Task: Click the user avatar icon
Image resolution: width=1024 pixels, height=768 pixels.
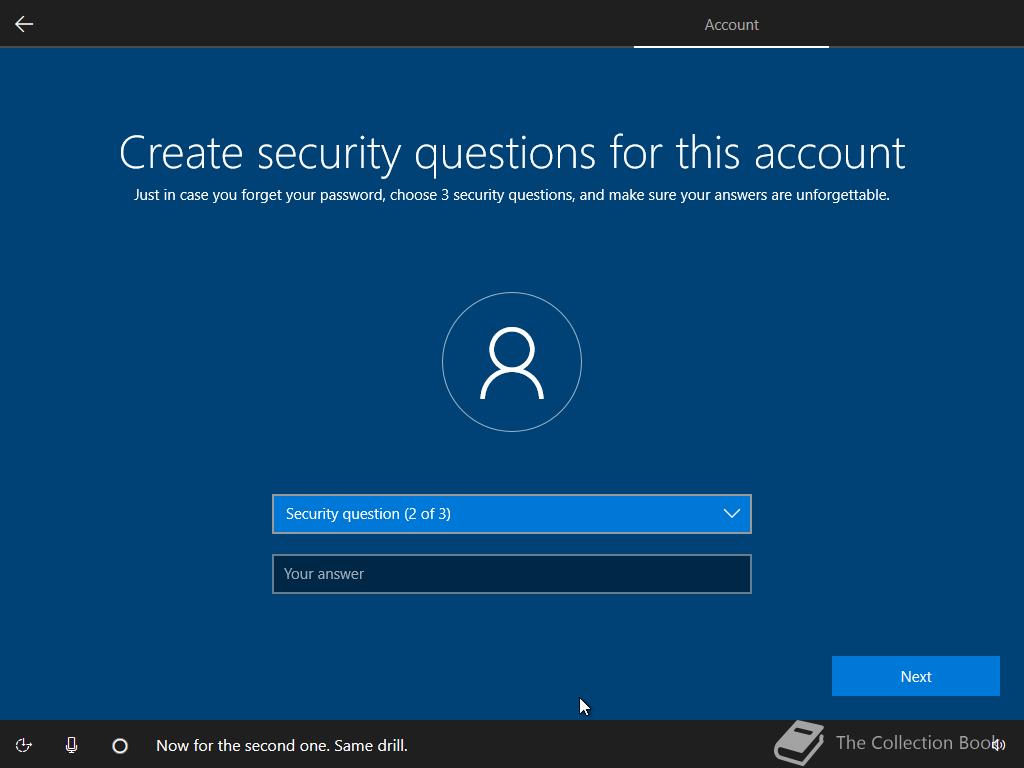Action: [512, 362]
